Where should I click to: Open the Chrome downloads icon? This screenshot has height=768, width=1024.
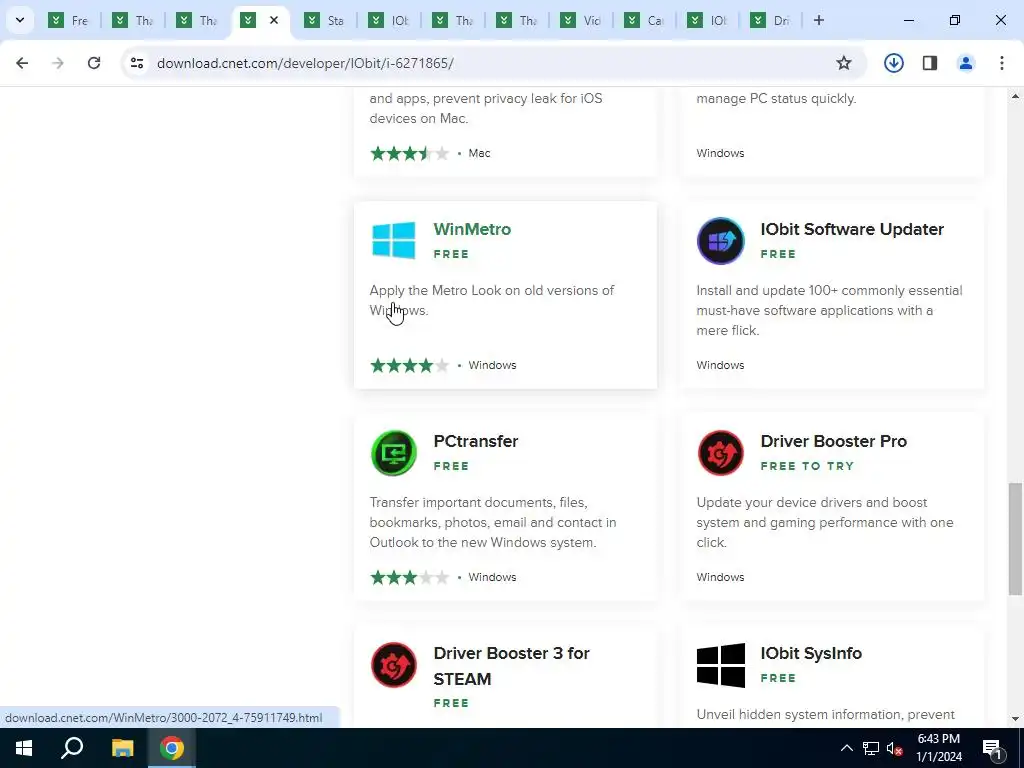tap(893, 63)
